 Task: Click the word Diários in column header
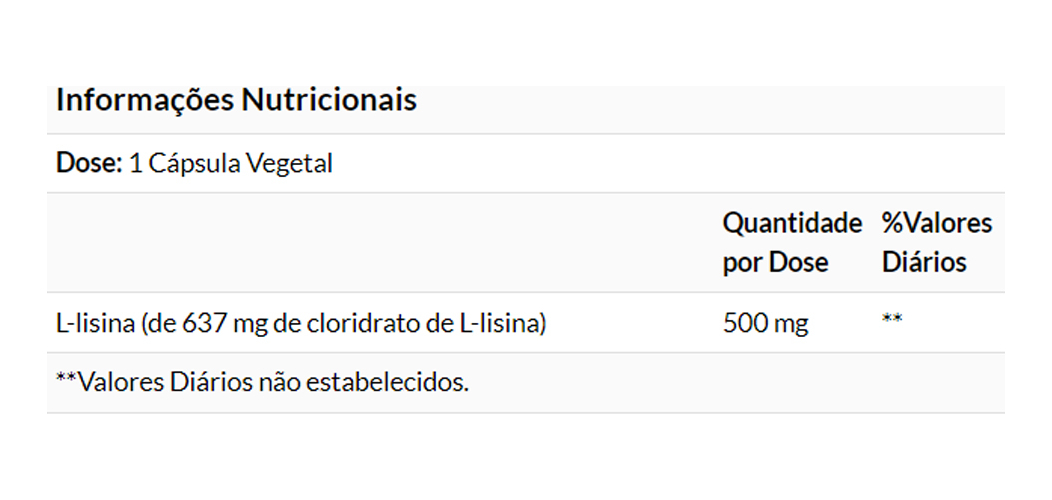(924, 262)
